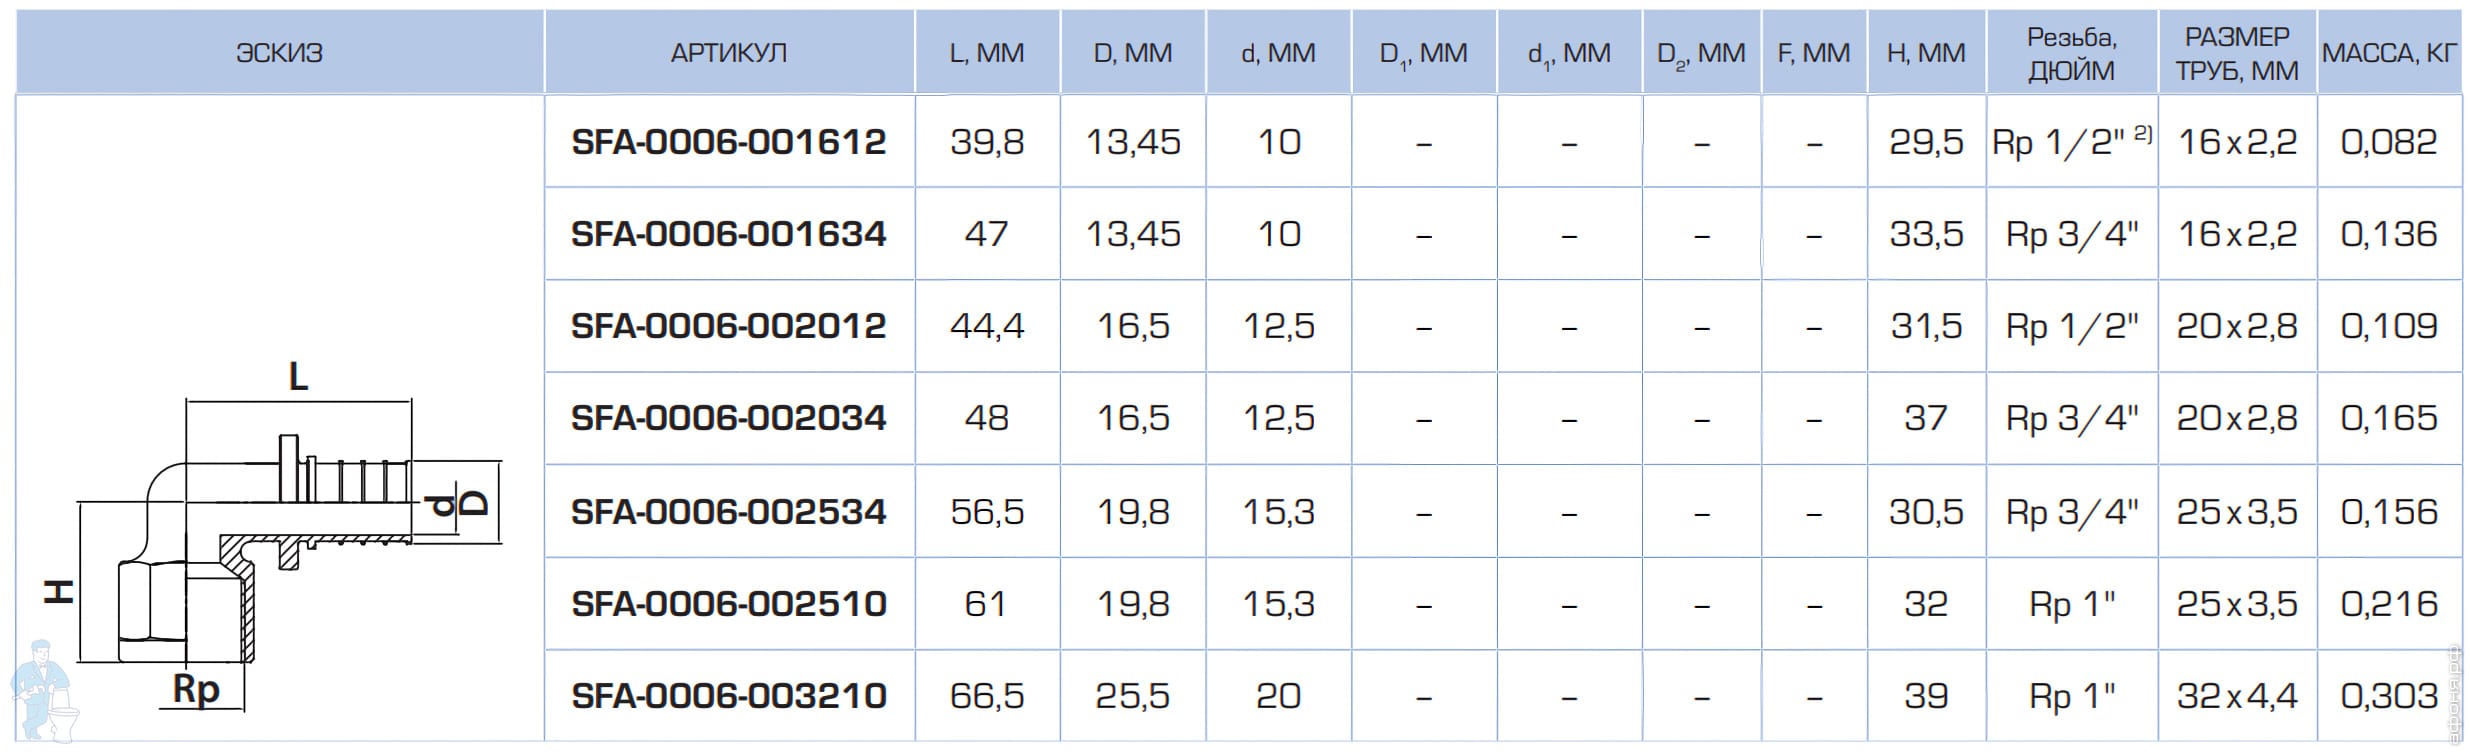Screen dimensions: 2470x754
Task: Click the 0,303 mass value cell
Action: (2388, 696)
